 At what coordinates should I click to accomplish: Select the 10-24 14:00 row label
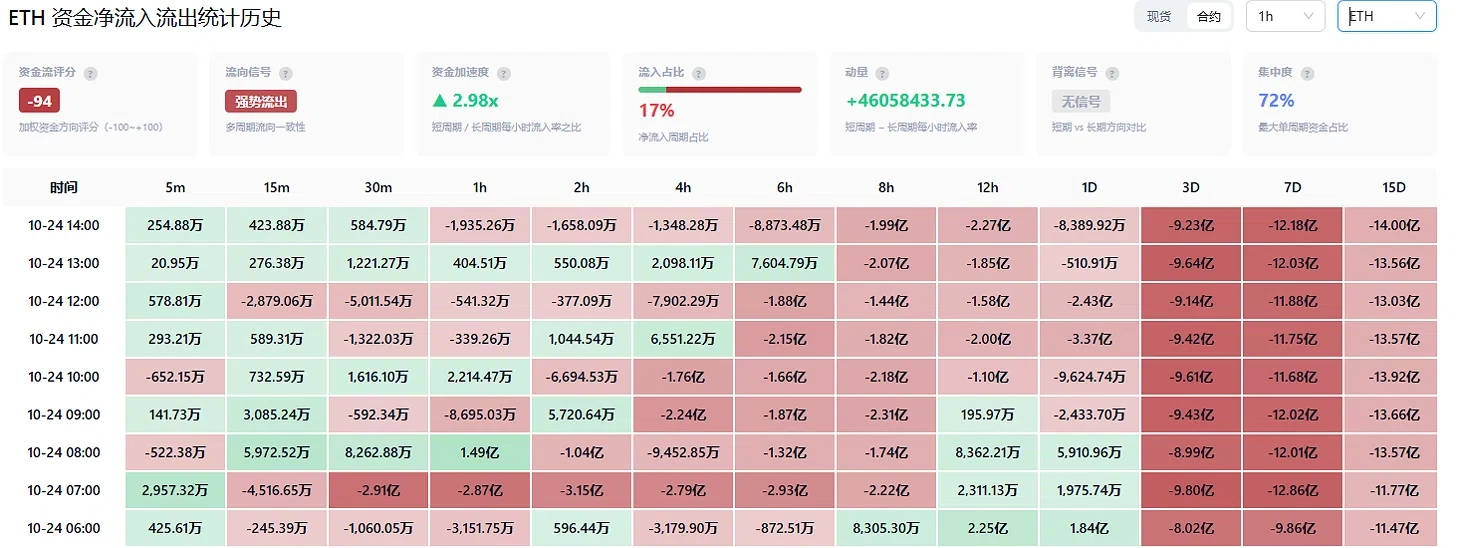tap(64, 225)
